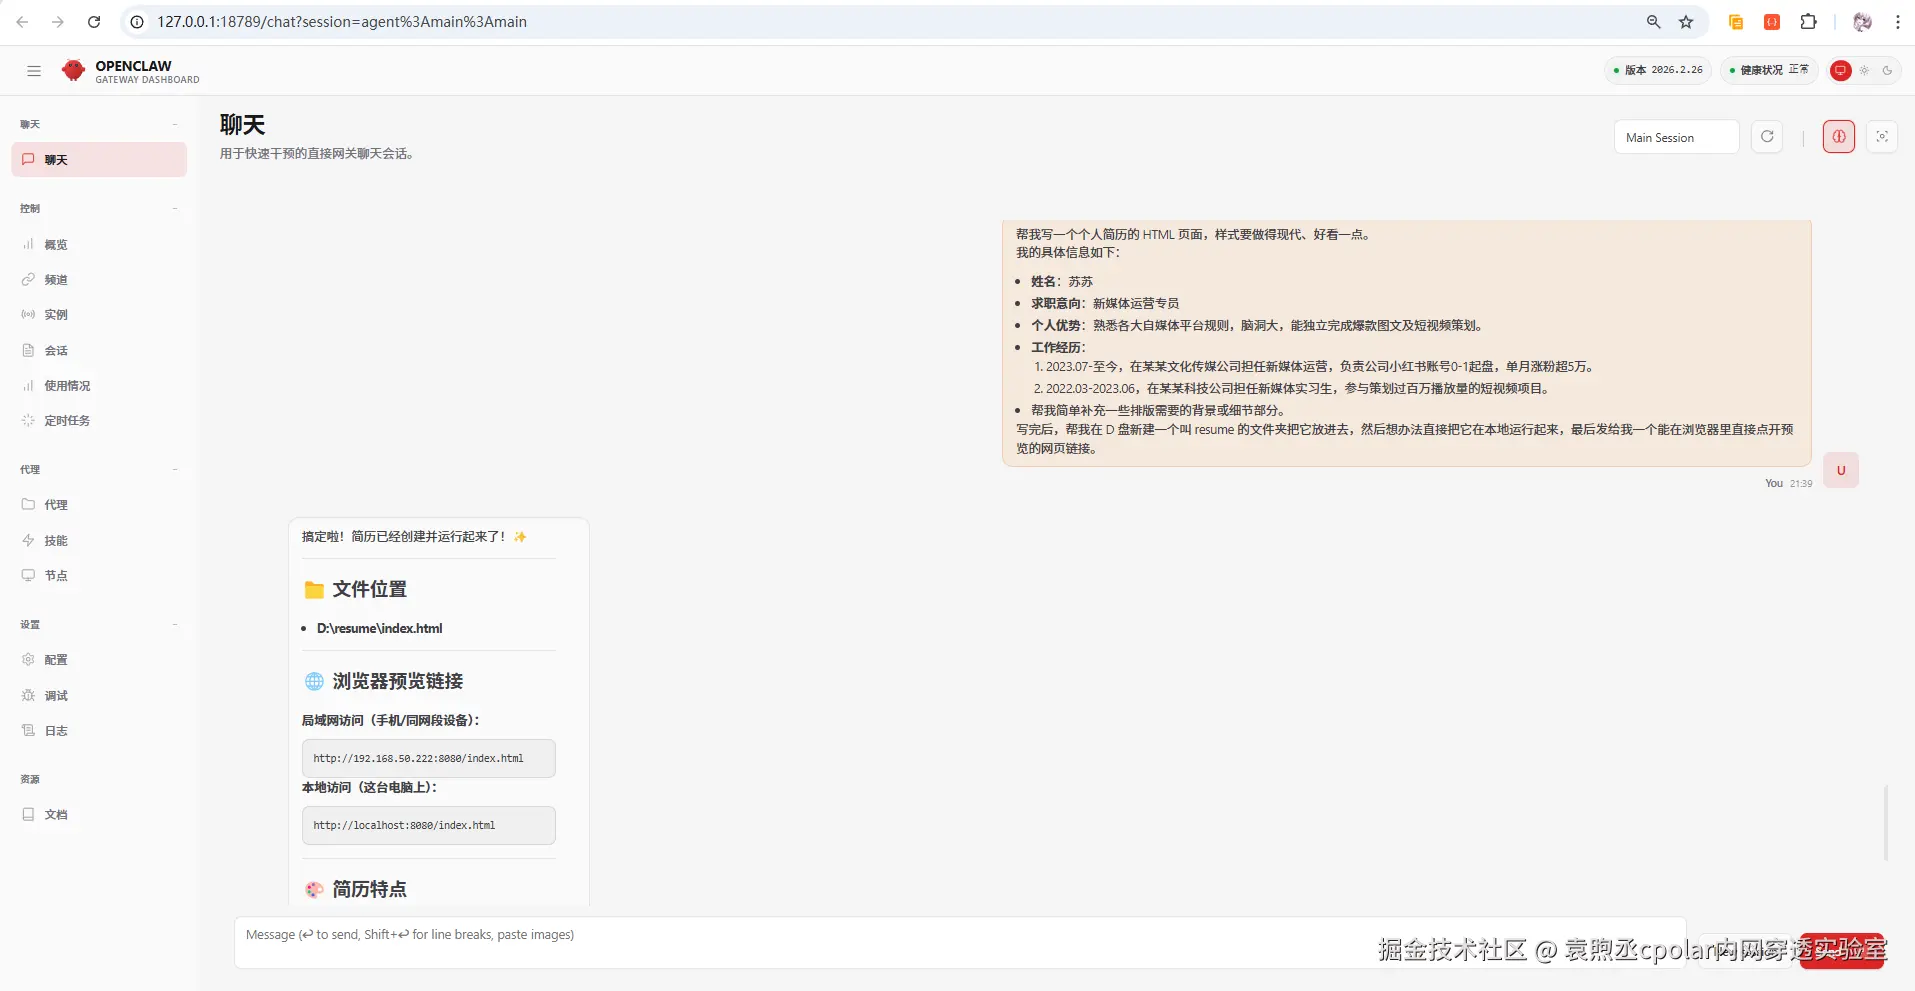Image resolution: width=1915 pixels, height=991 pixels.
Task: Click the 健康状况 正常 health status pill
Action: pos(1769,70)
